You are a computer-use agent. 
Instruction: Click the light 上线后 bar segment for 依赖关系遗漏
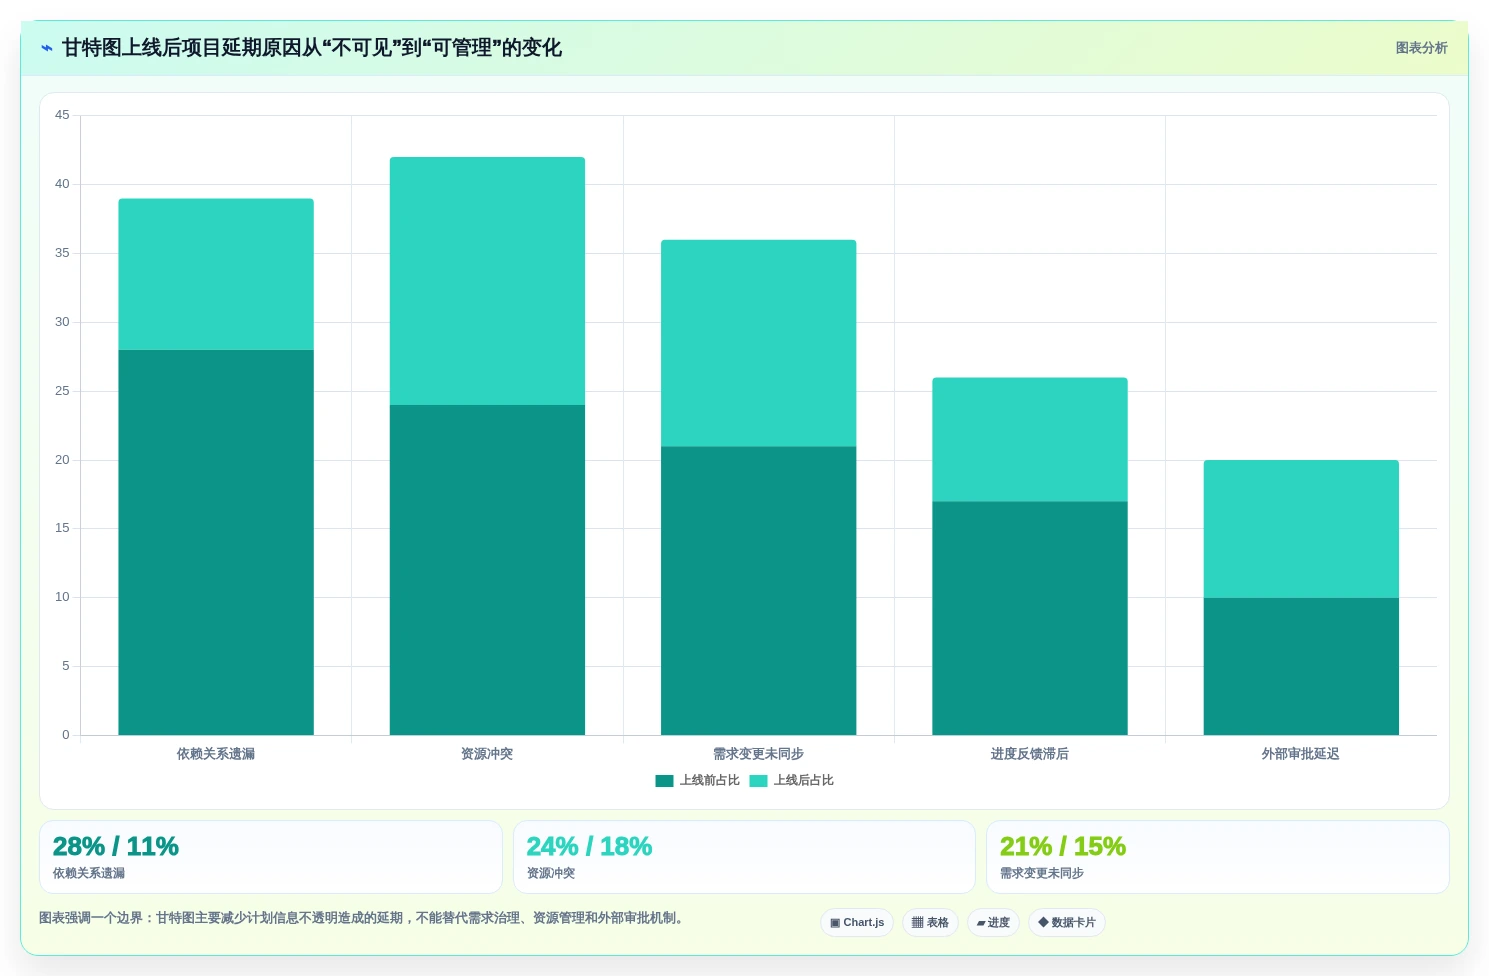pos(216,274)
